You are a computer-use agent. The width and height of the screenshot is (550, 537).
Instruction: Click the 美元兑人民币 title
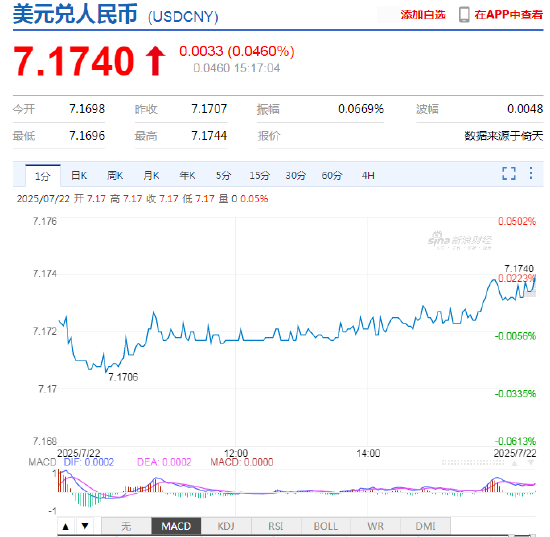[x=75, y=14]
